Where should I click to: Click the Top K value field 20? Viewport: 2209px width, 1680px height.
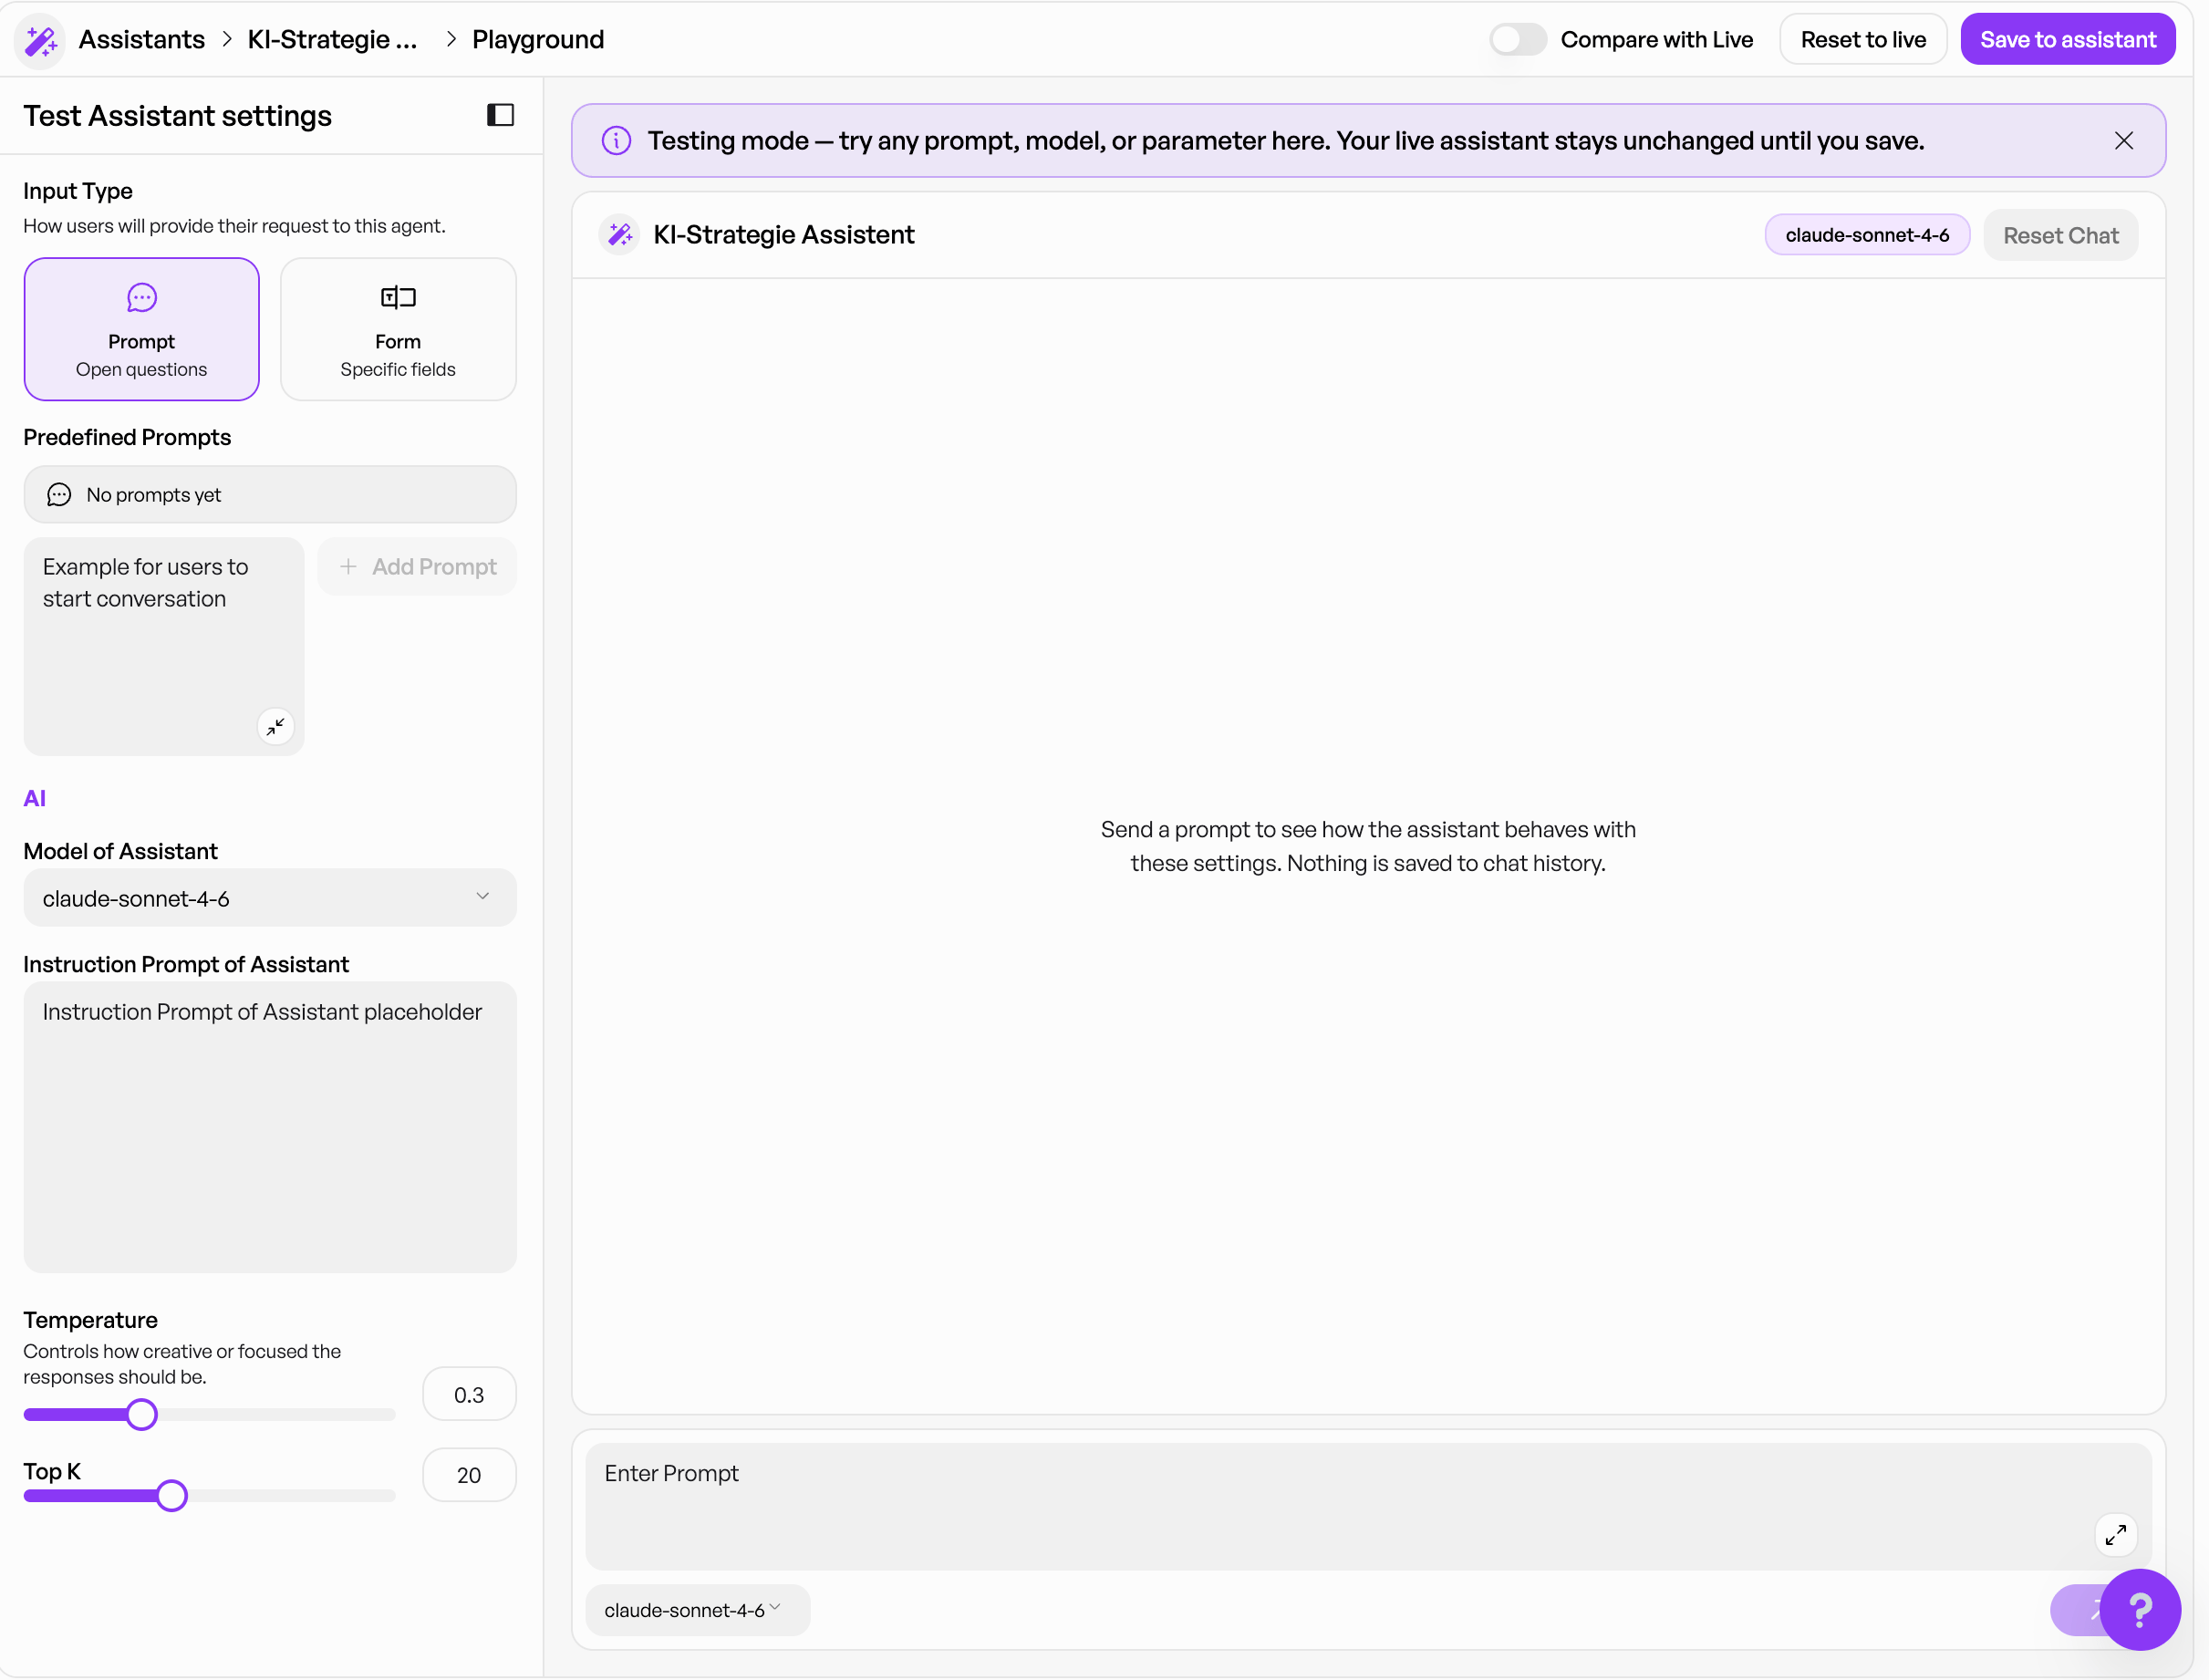pyautogui.click(x=469, y=1475)
